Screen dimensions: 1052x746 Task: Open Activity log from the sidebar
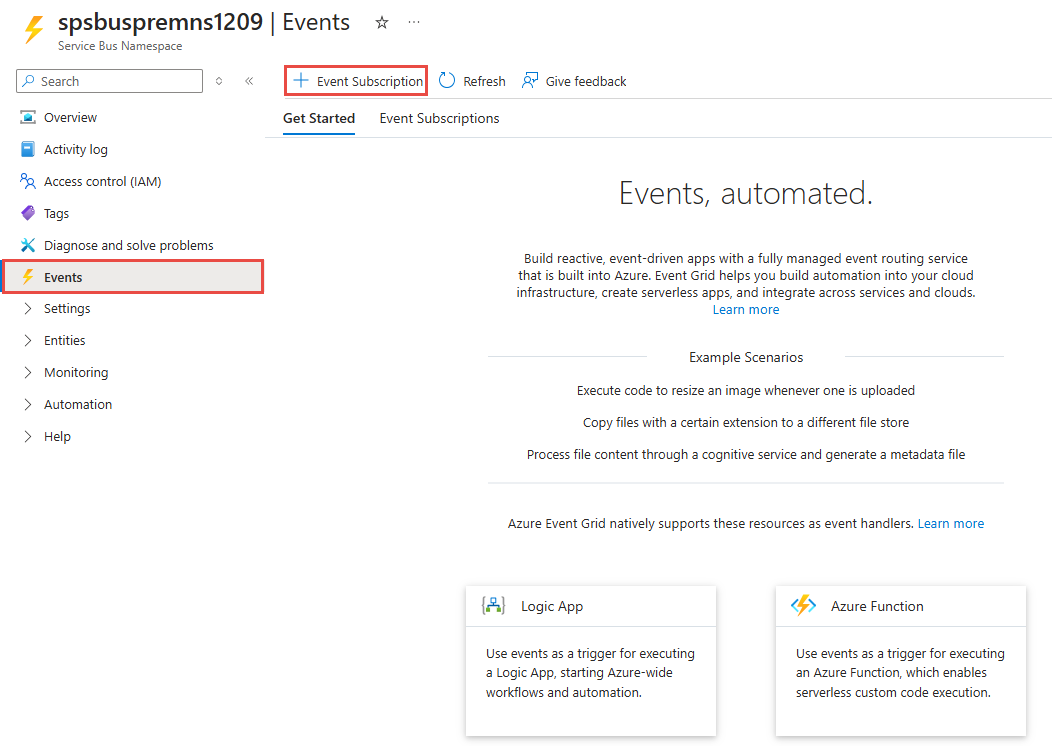click(75, 149)
